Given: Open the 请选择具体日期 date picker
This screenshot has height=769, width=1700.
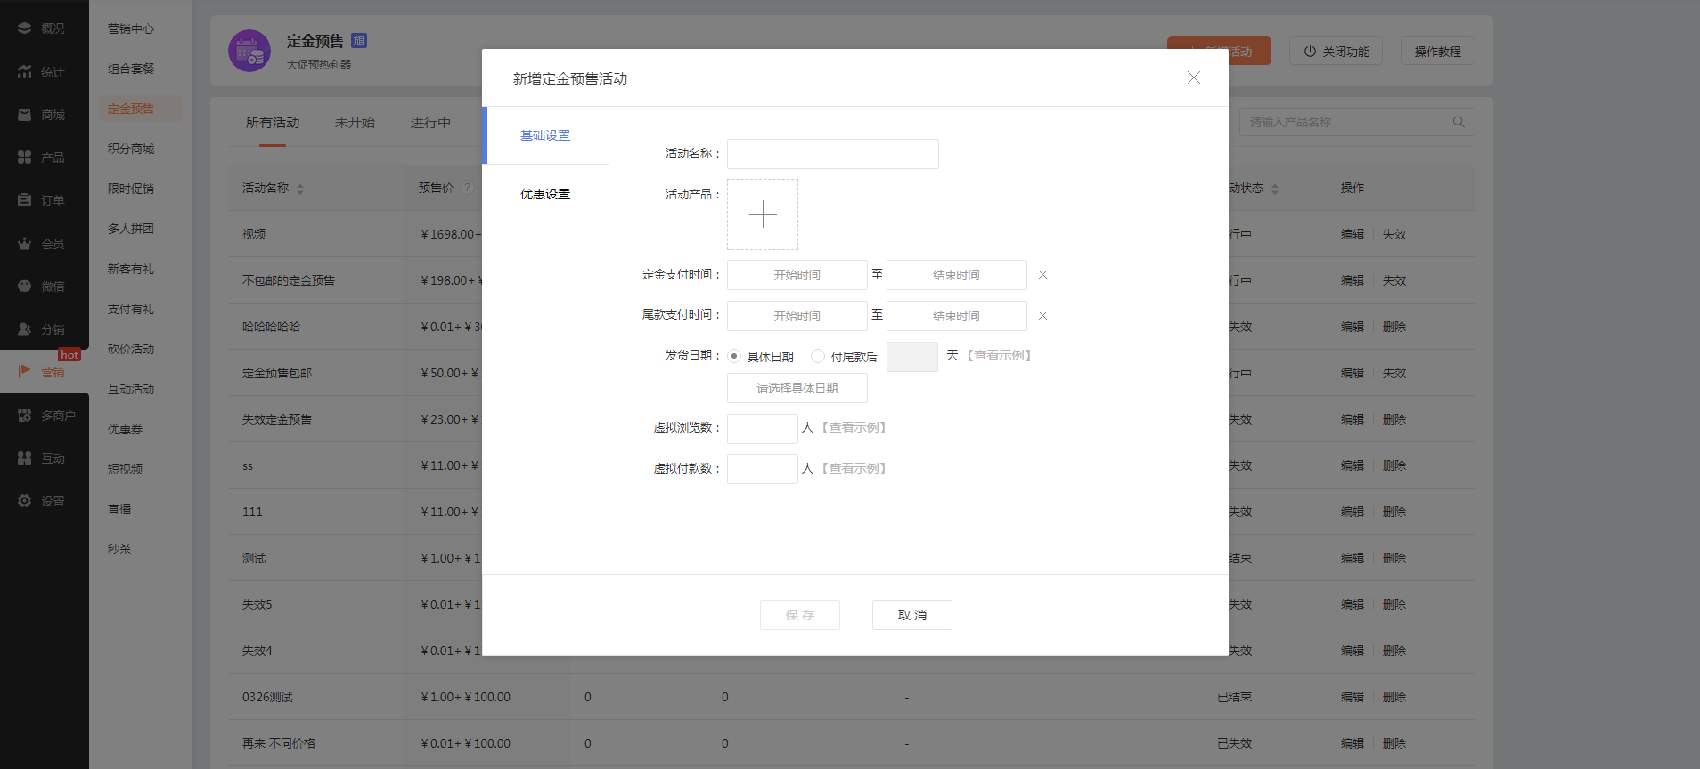Looking at the screenshot, I should pos(797,388).
